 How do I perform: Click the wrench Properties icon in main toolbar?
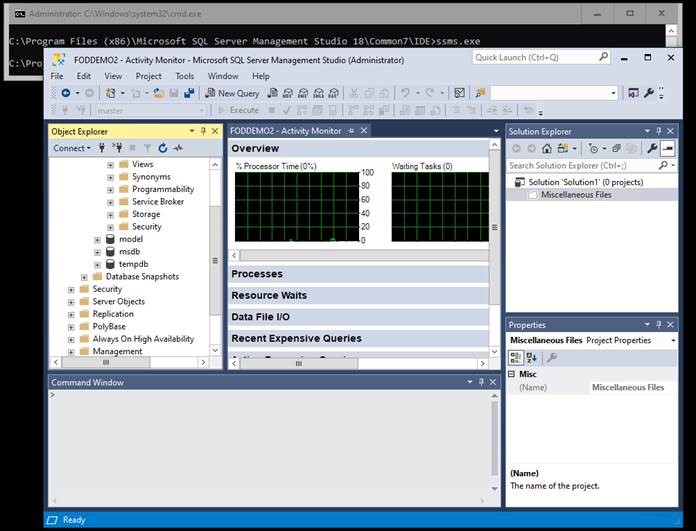[x=649, y=93]
